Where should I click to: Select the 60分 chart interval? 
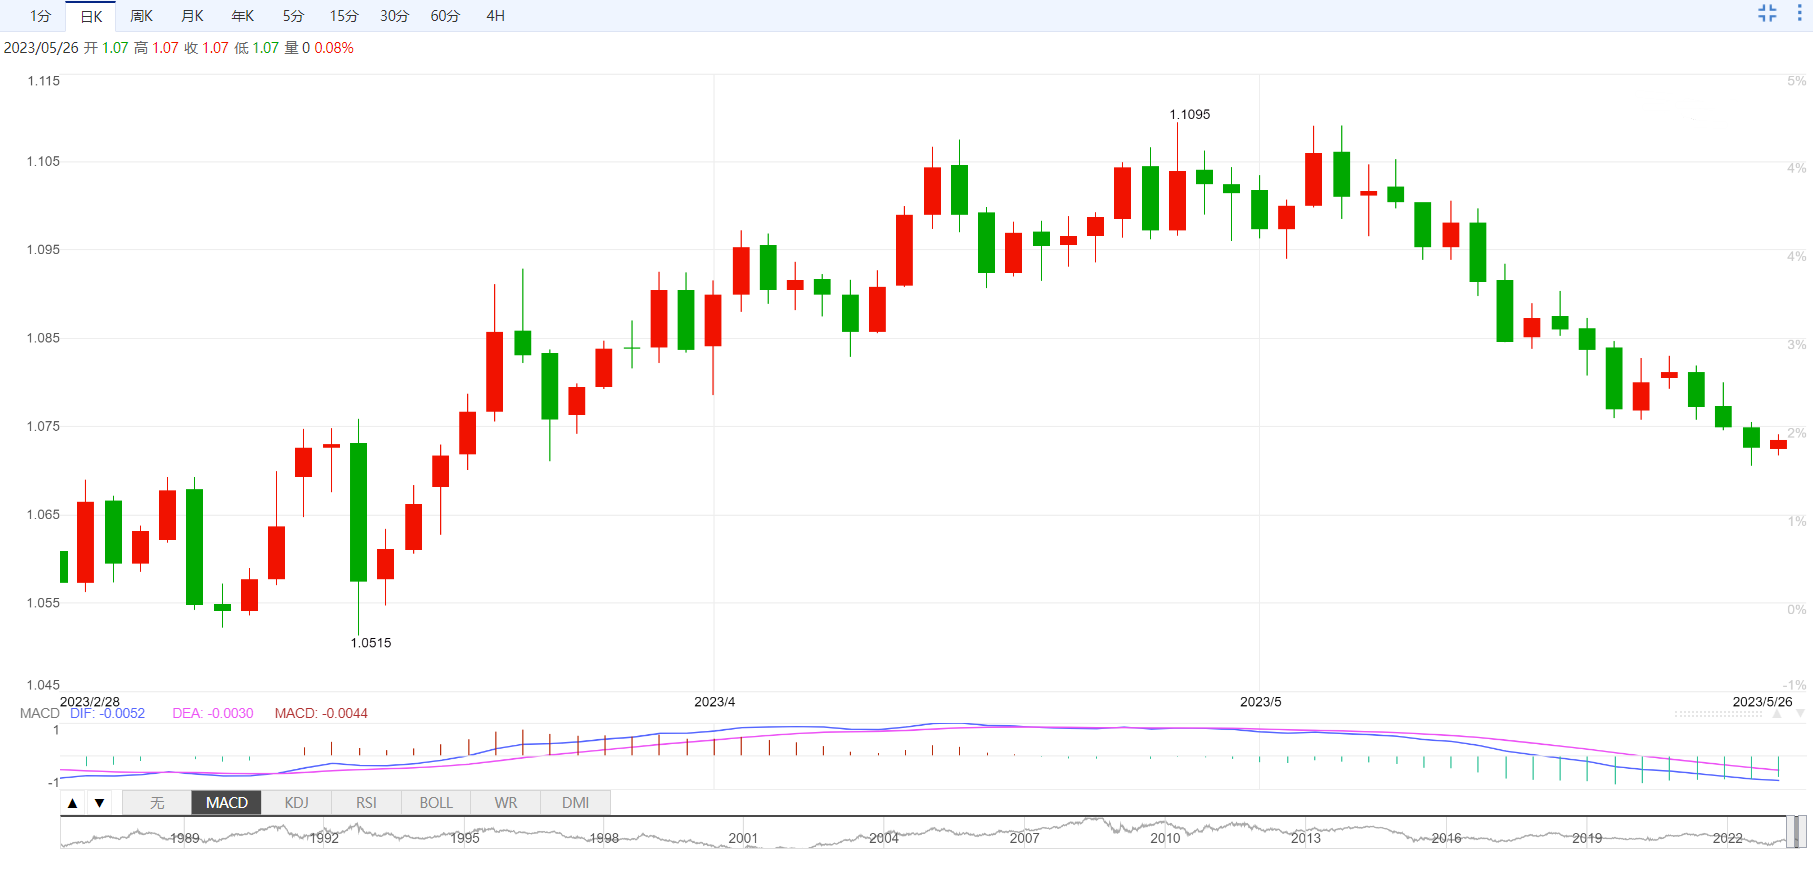pyautogui.click(x=445, y=16)
